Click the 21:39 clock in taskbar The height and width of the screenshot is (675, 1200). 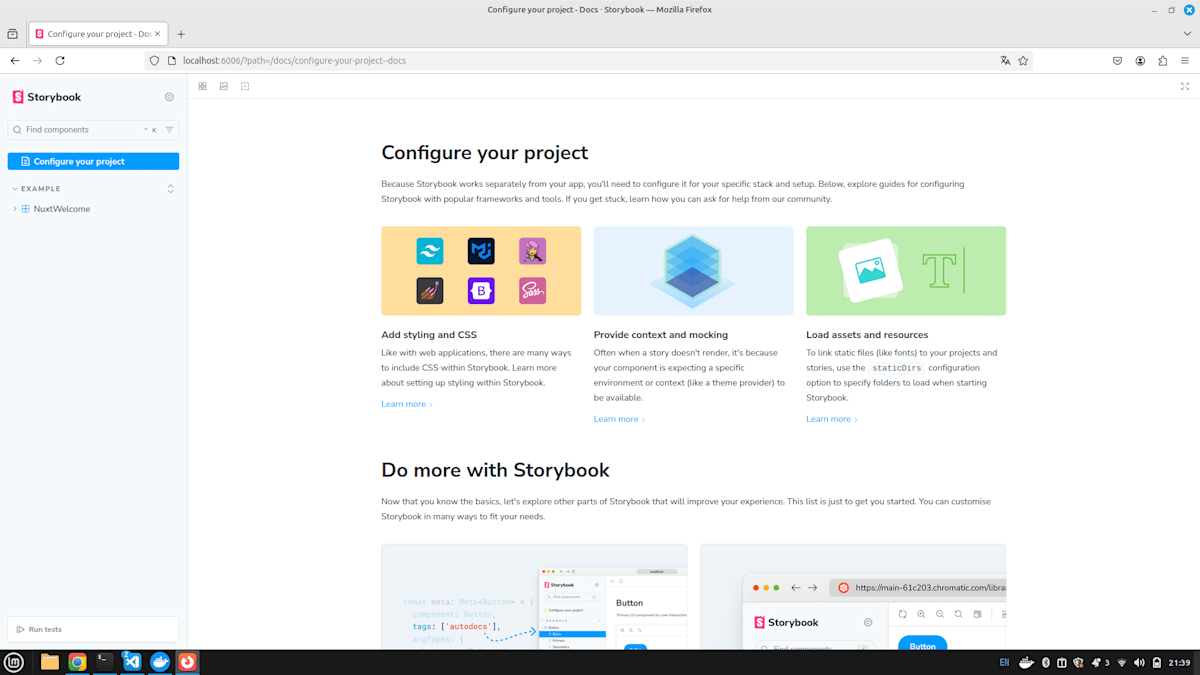[x=1180, y=663]
